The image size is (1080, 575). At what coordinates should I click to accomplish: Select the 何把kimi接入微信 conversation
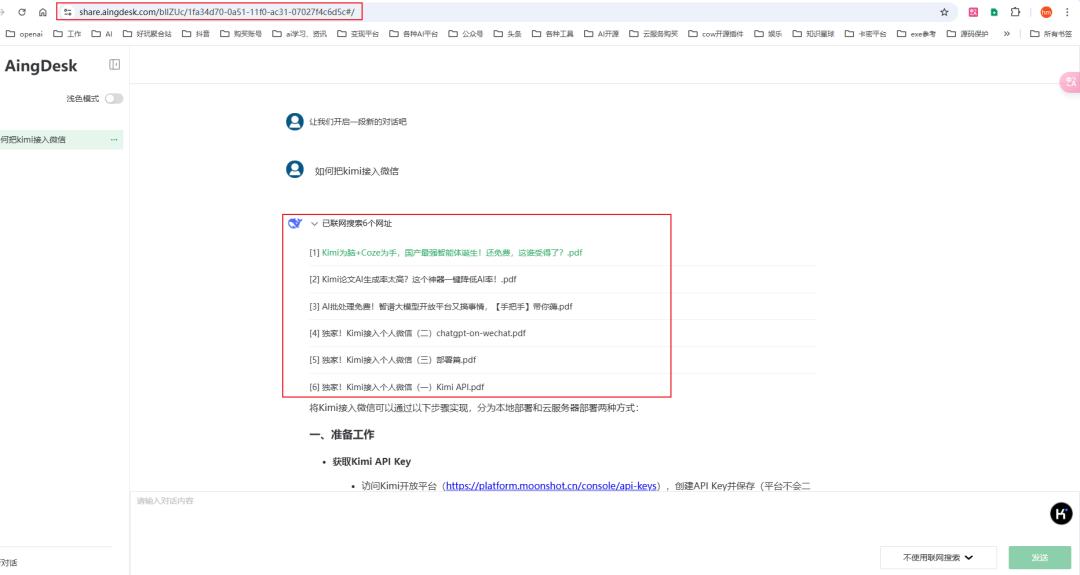pyautogui.click(x=61, y=140)
